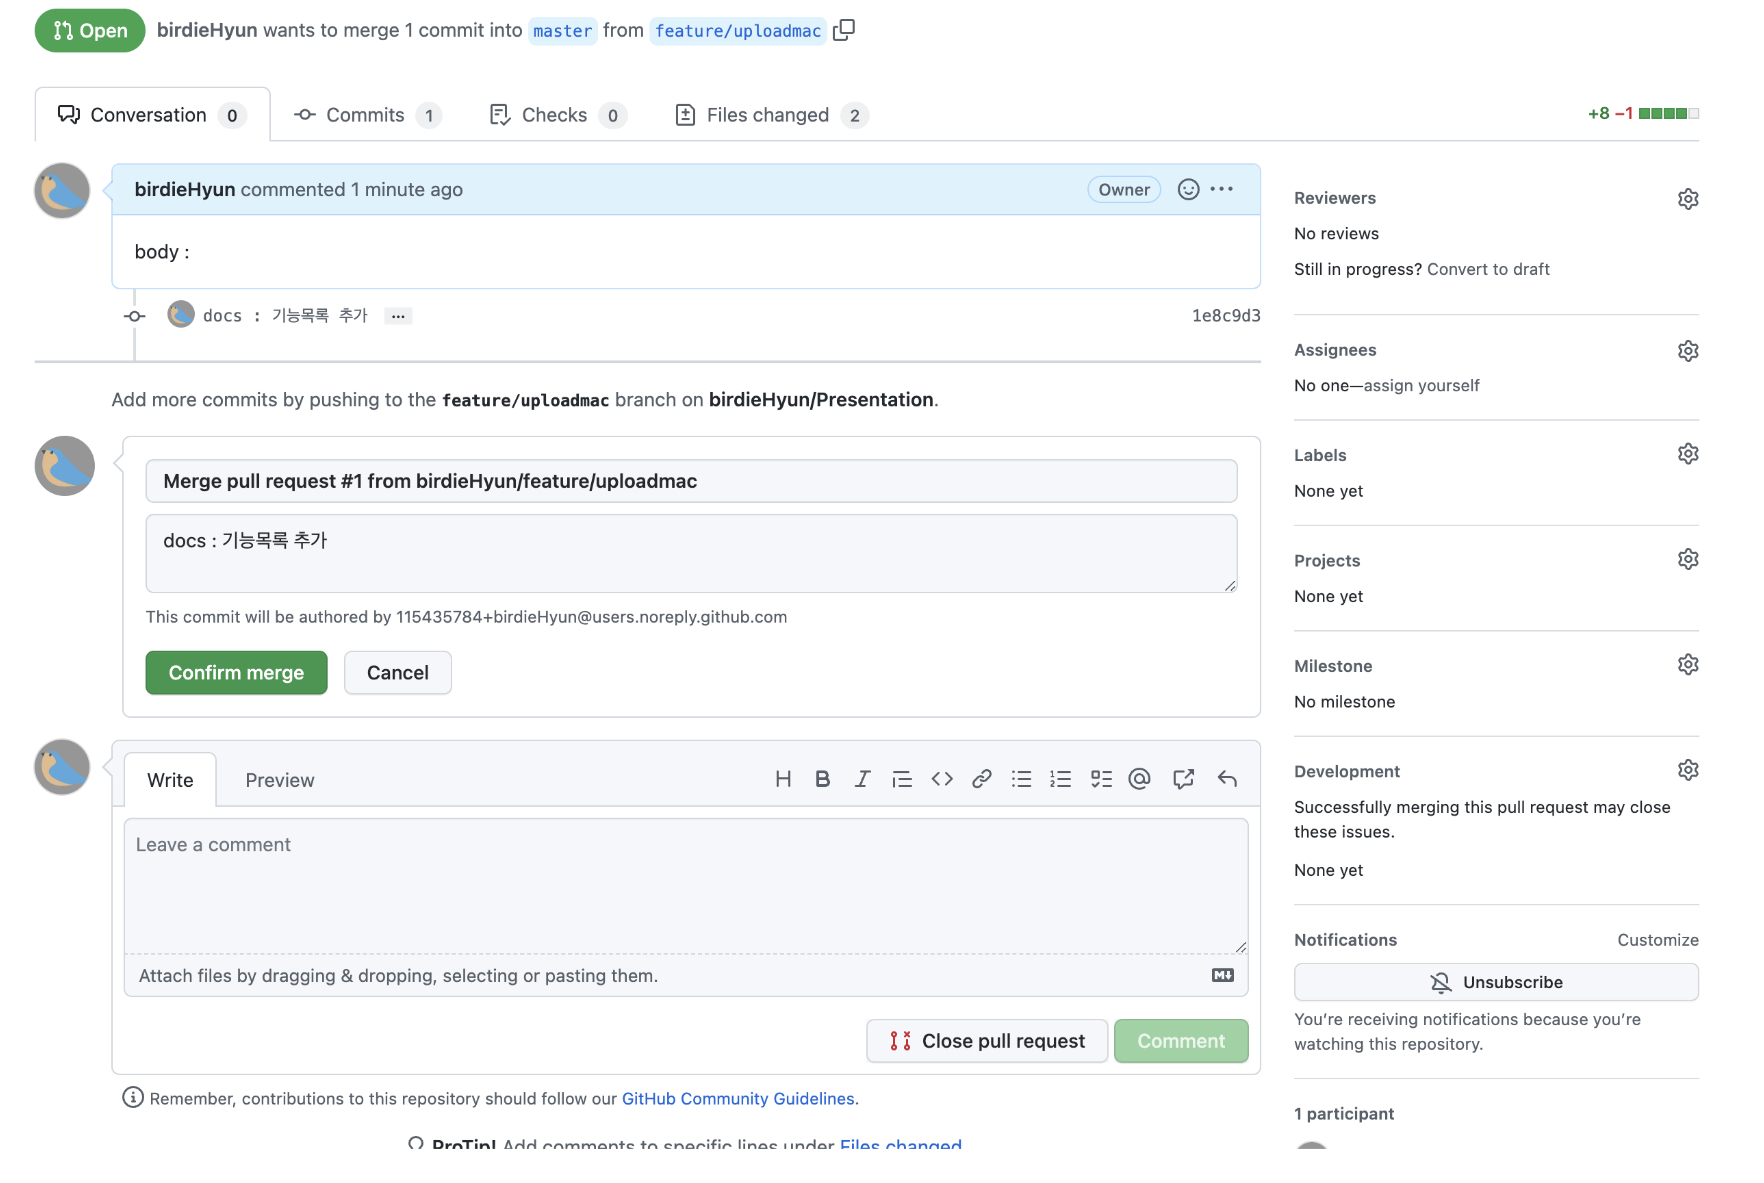Add a bulleted list to the comment

pos(1021,778)
